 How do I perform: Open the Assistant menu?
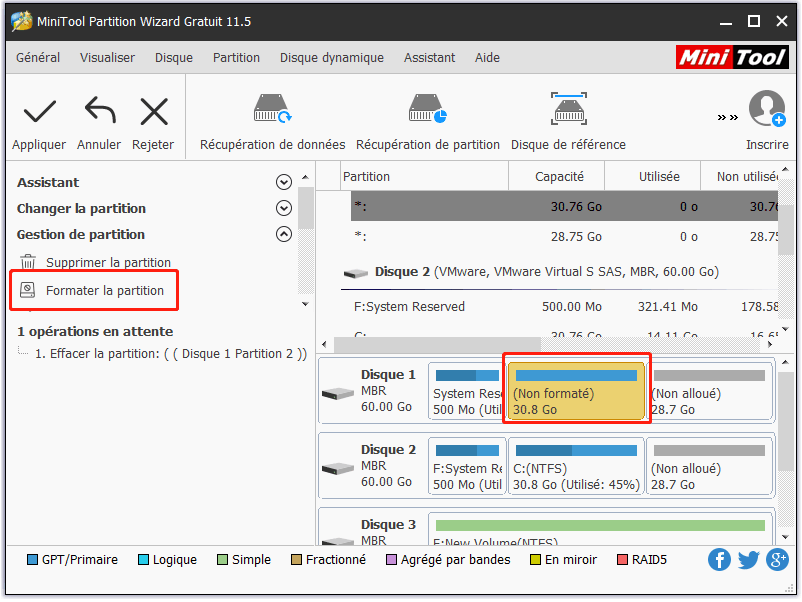430,58
